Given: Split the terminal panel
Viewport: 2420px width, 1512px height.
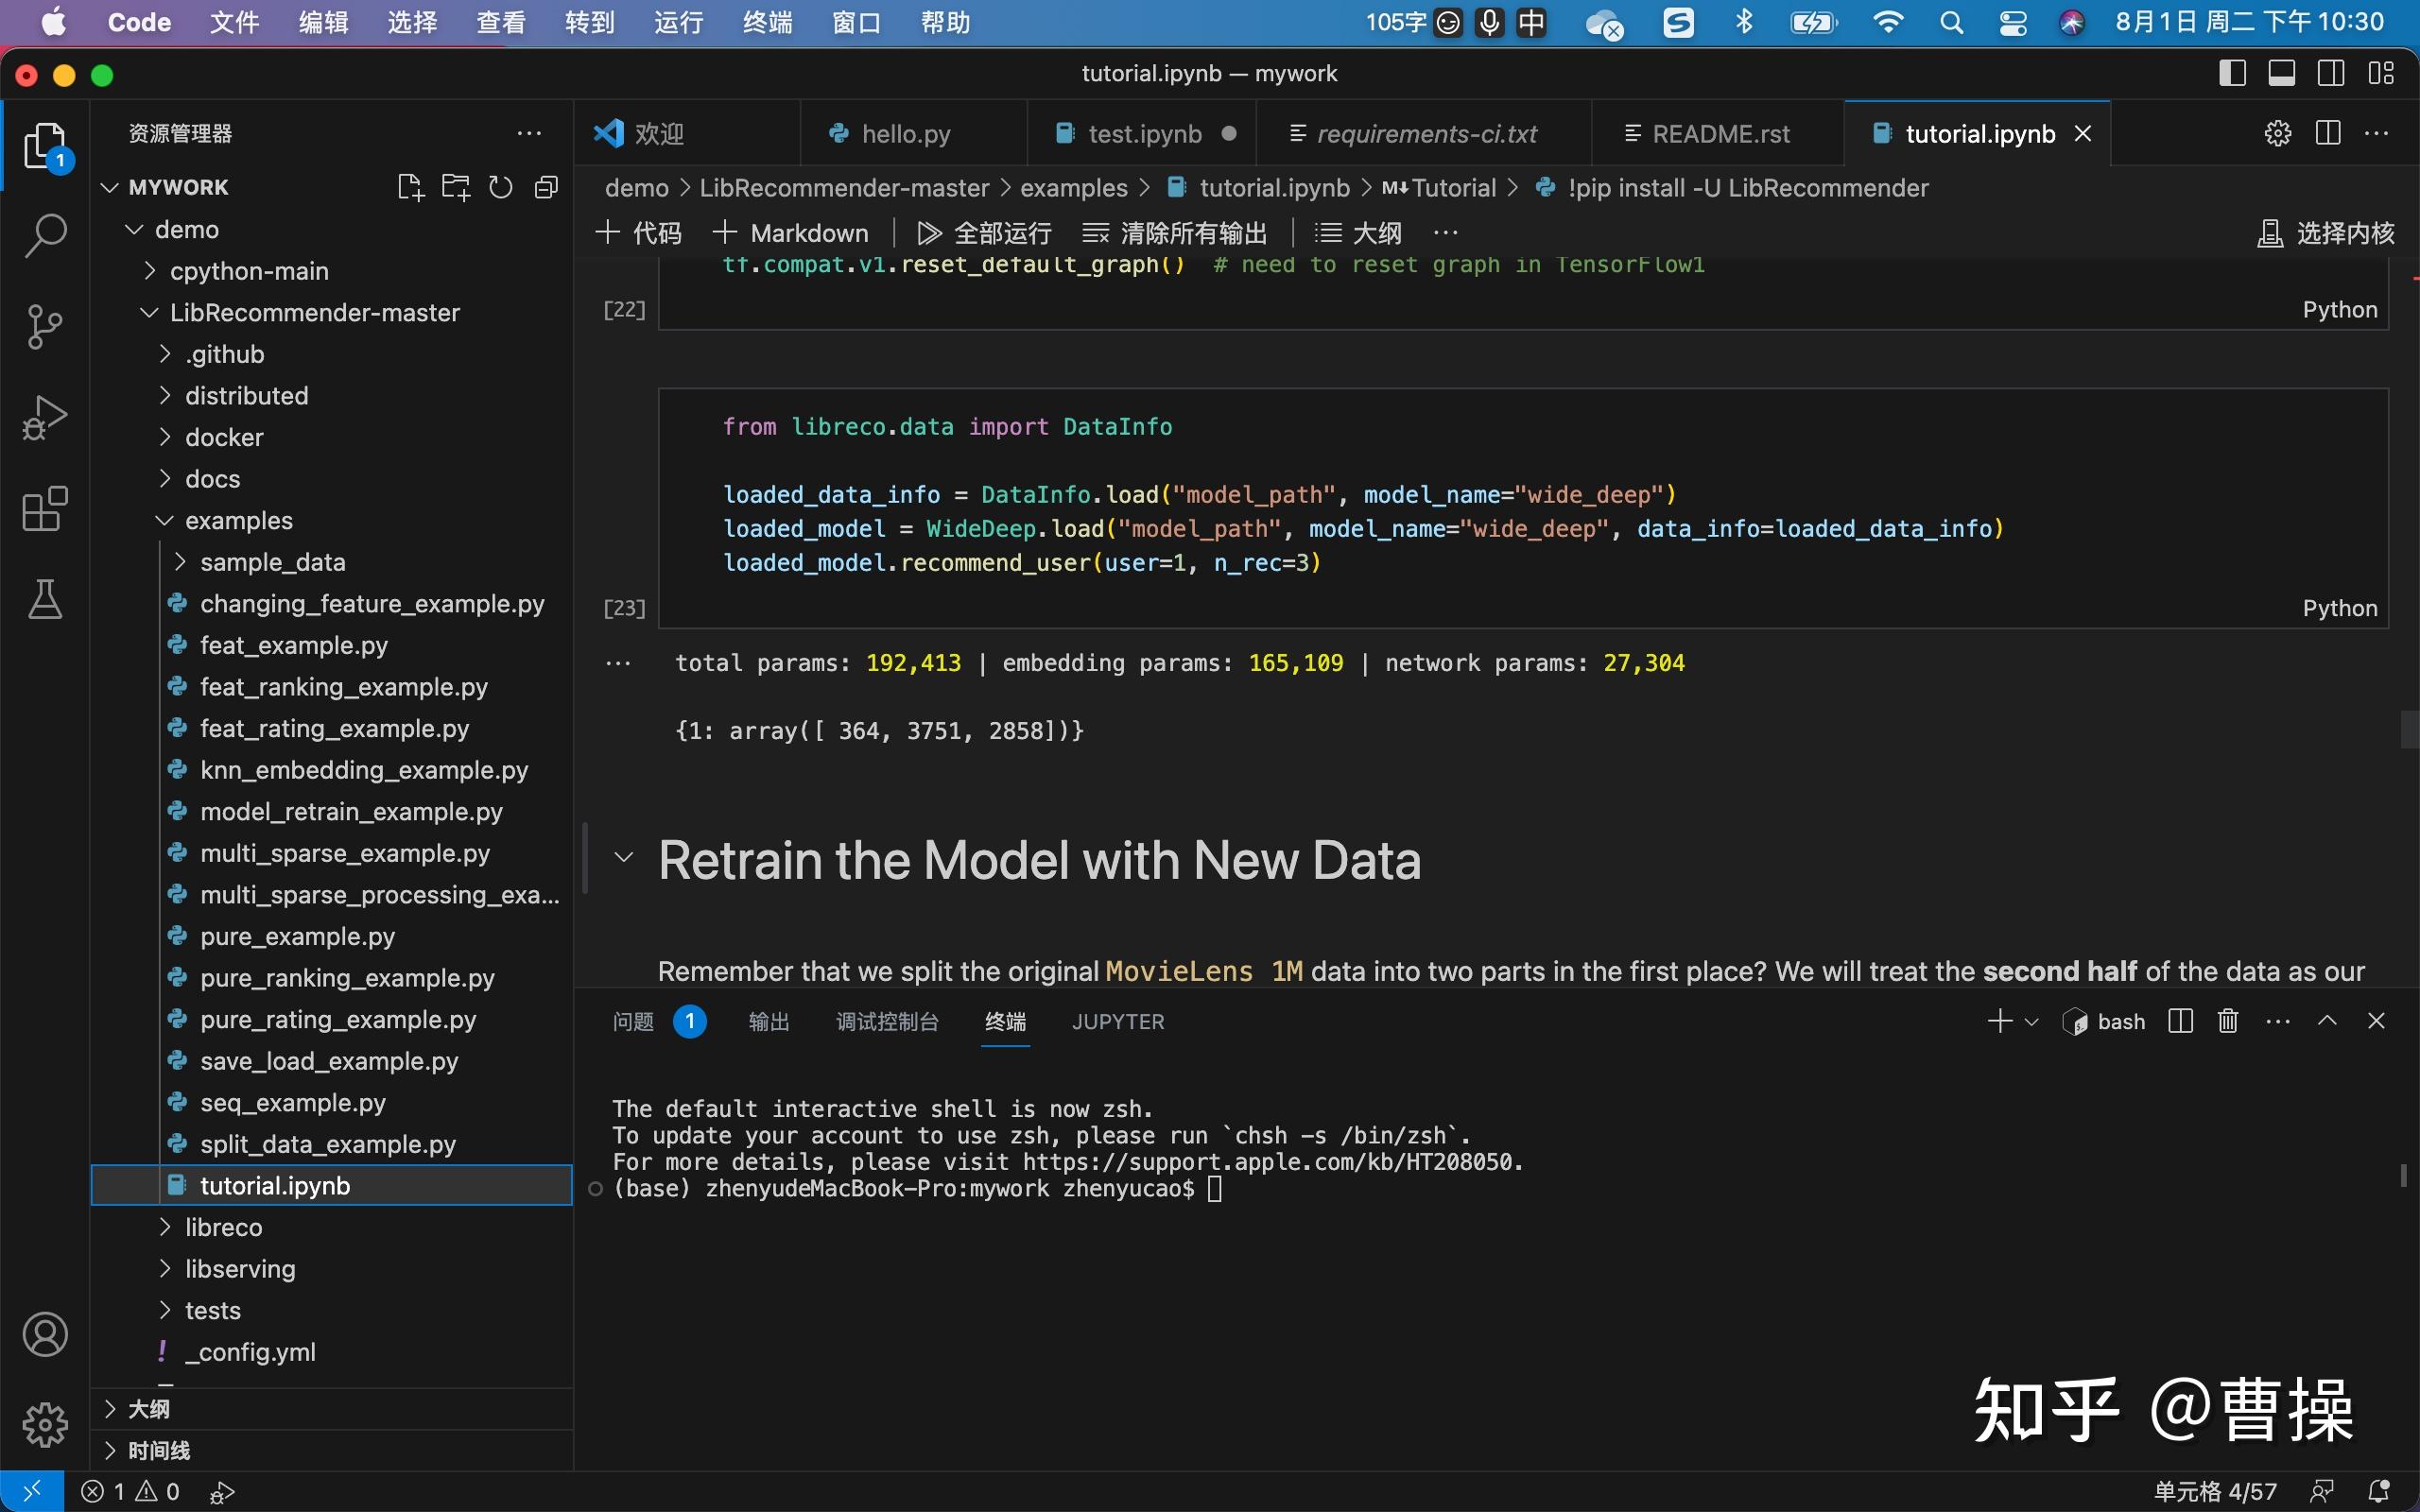Looking at the screenshot, I should point(2181,1021).
